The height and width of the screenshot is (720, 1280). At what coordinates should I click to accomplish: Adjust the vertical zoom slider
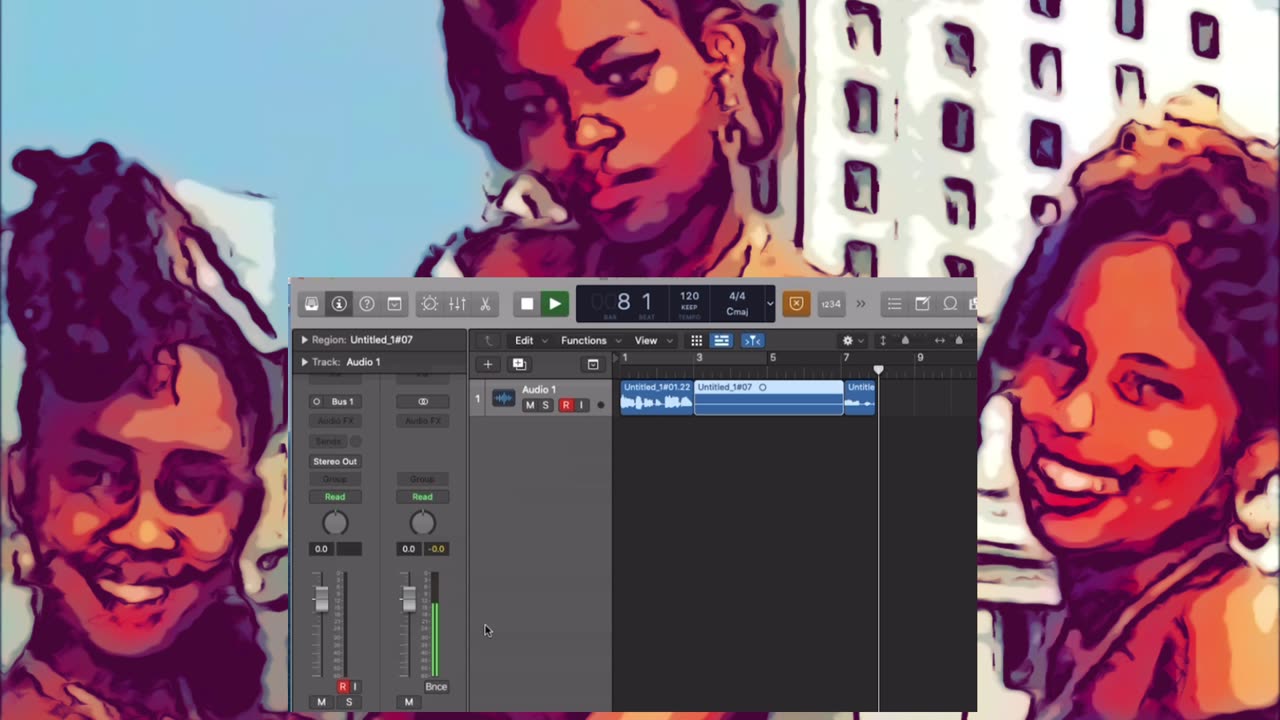[906, 341]
